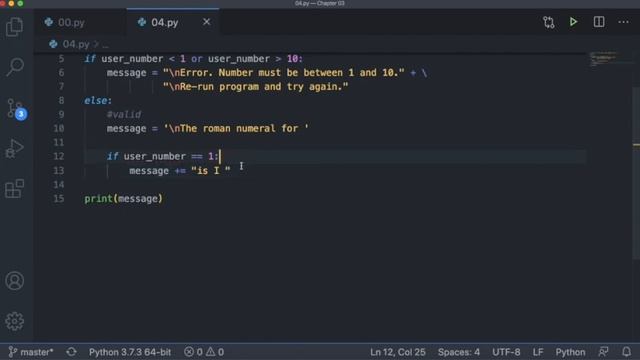The width and height of the screenshot is (640, 360).
Task: Split the editor to the right
Action: pos(599,22)
